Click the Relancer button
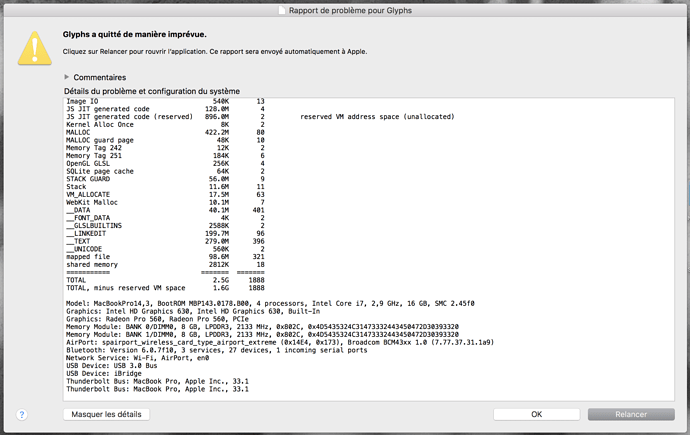690x435 pixels. pyautogui.click(x=631, y=414)
